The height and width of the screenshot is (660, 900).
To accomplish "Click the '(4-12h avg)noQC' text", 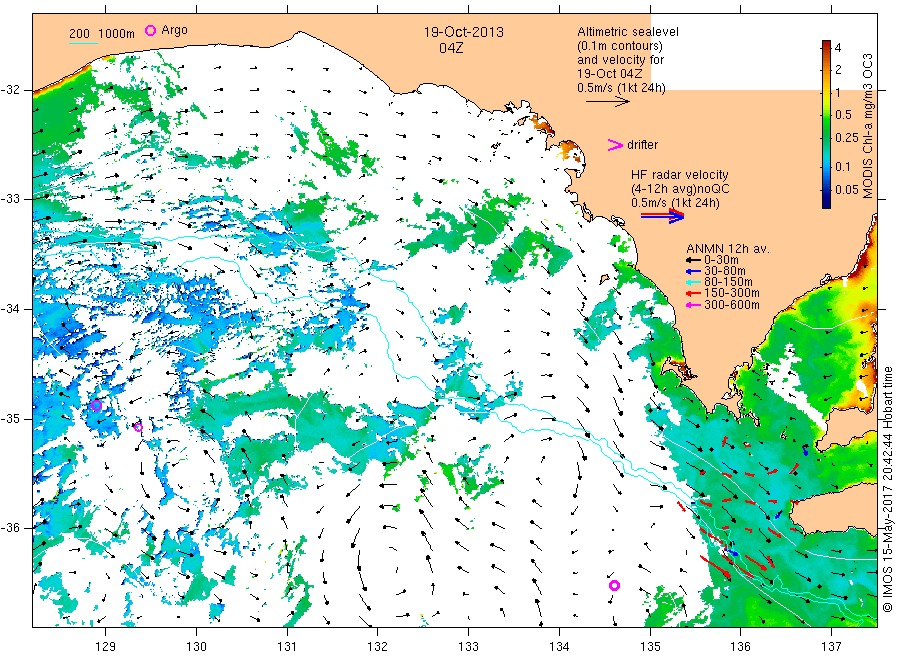I will click(681, 189).
